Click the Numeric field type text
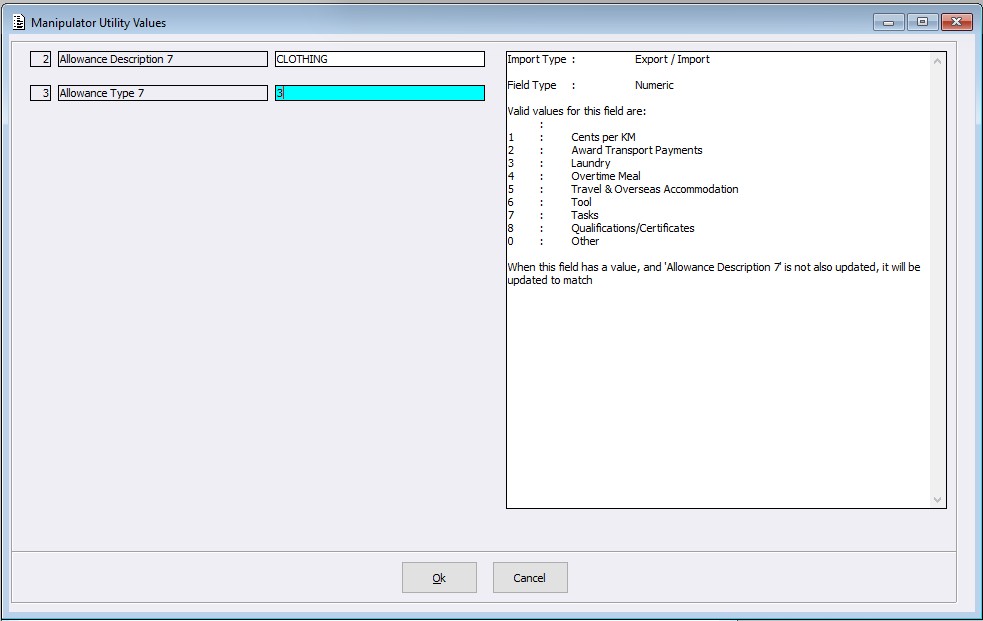This screenshot has height=621, width=983. 654,85
